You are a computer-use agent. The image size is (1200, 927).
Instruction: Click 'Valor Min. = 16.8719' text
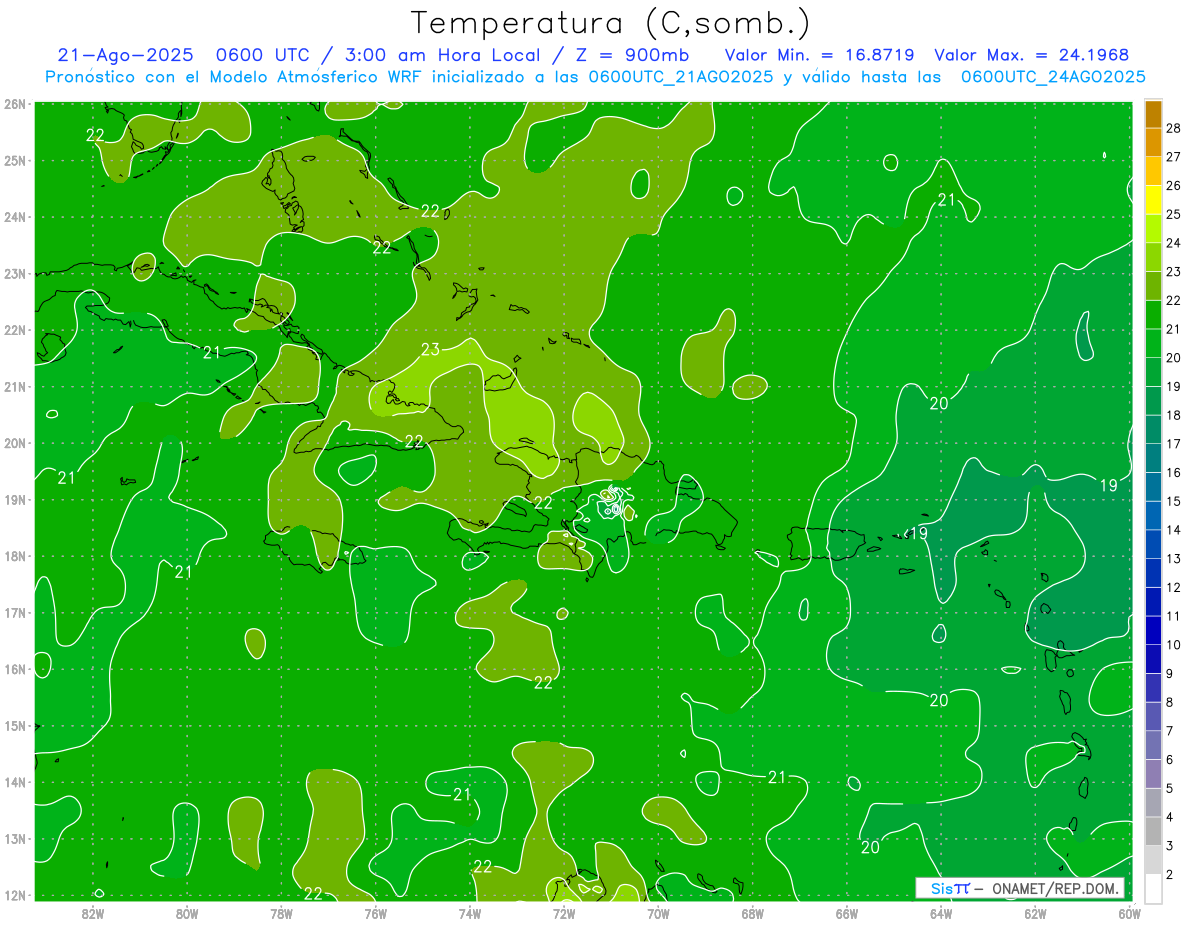819,55
